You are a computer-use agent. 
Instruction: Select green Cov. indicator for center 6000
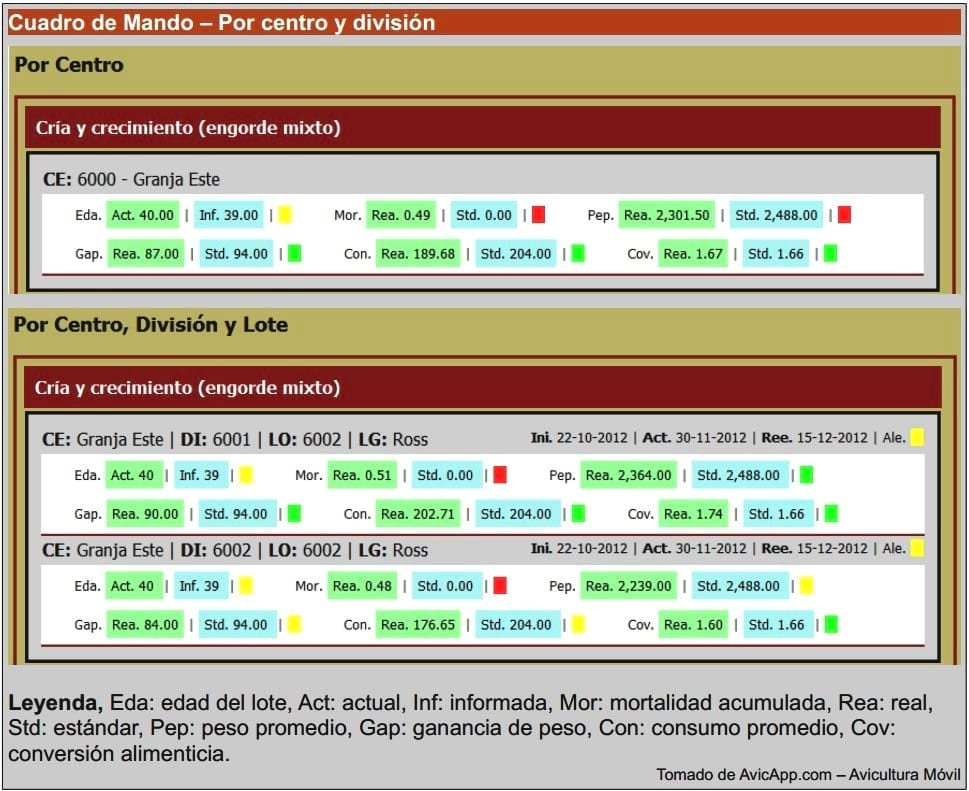(829, 254)
